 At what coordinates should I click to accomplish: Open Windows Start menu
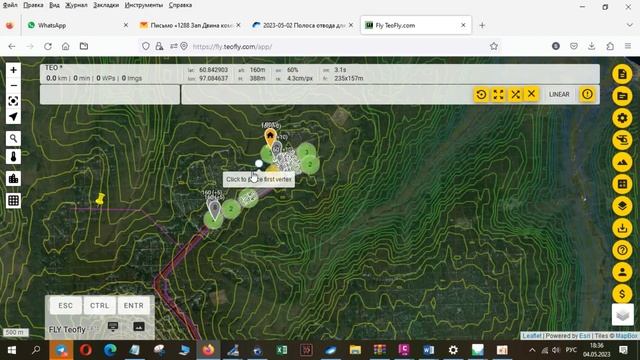(x=11, y=350)
